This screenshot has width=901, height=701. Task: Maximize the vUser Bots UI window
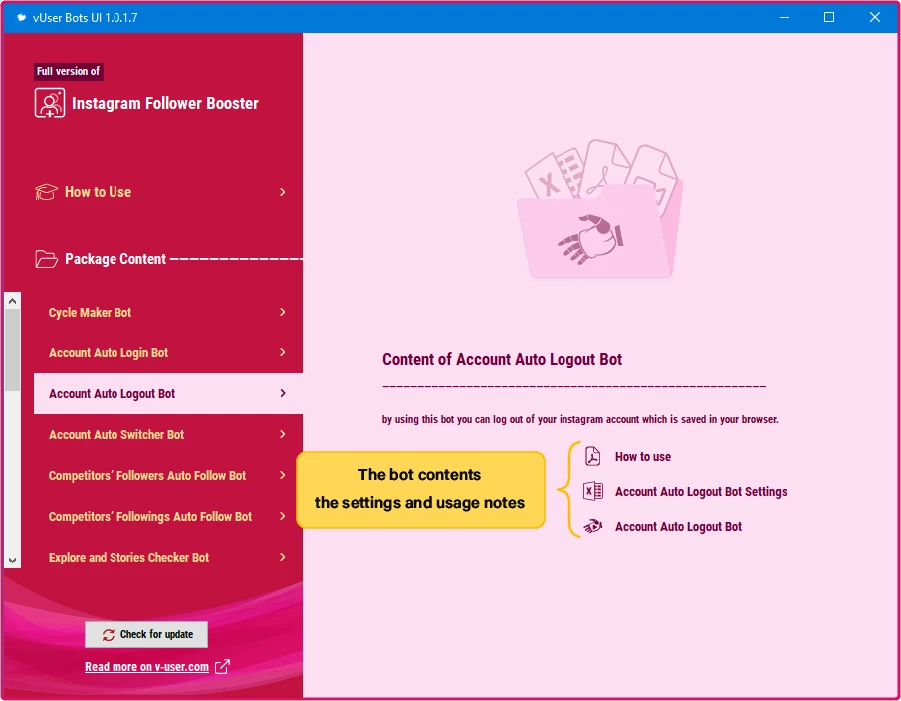coord(829,17)
